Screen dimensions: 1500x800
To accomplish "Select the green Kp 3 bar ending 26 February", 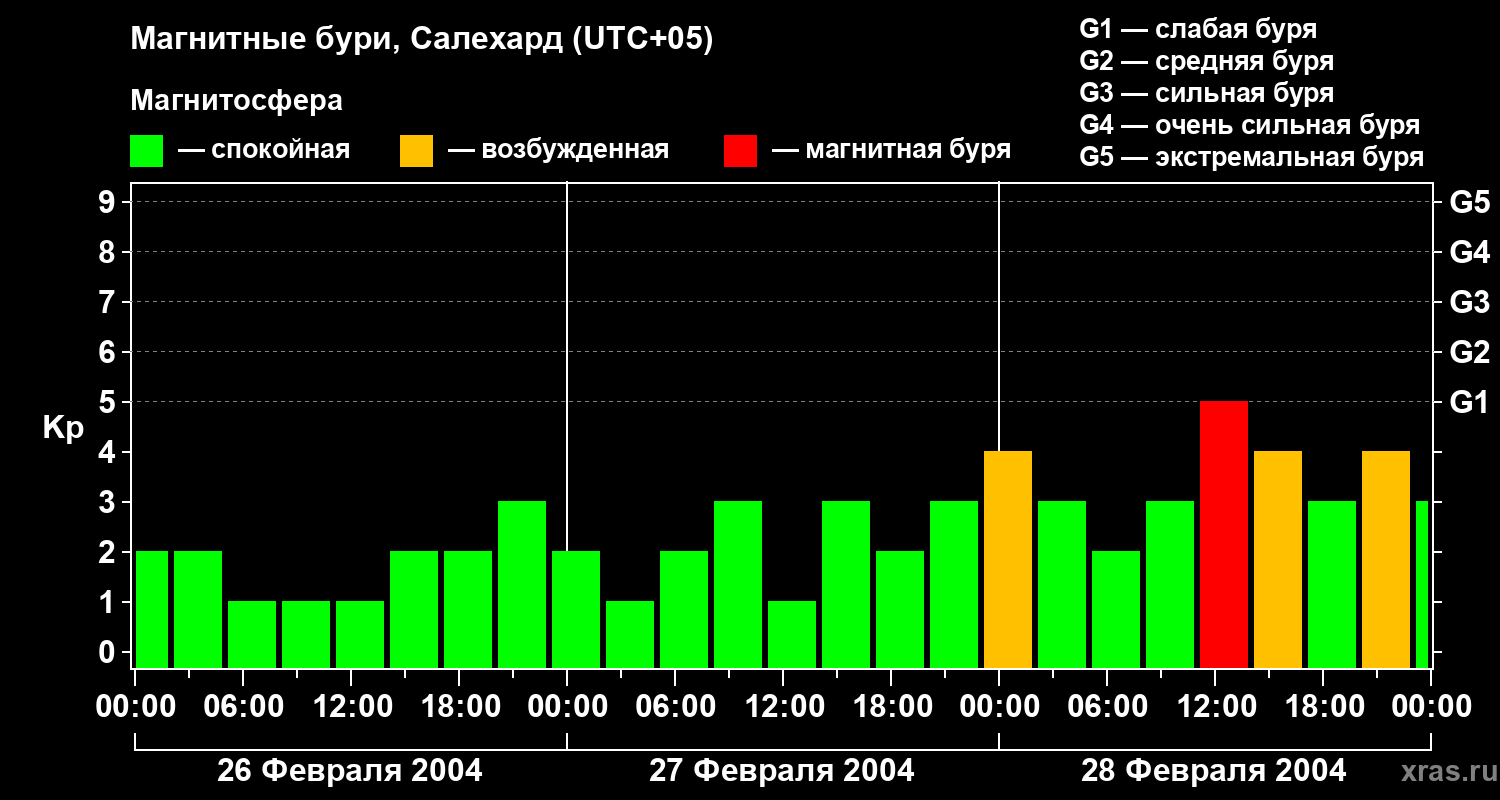I will 522,585.
